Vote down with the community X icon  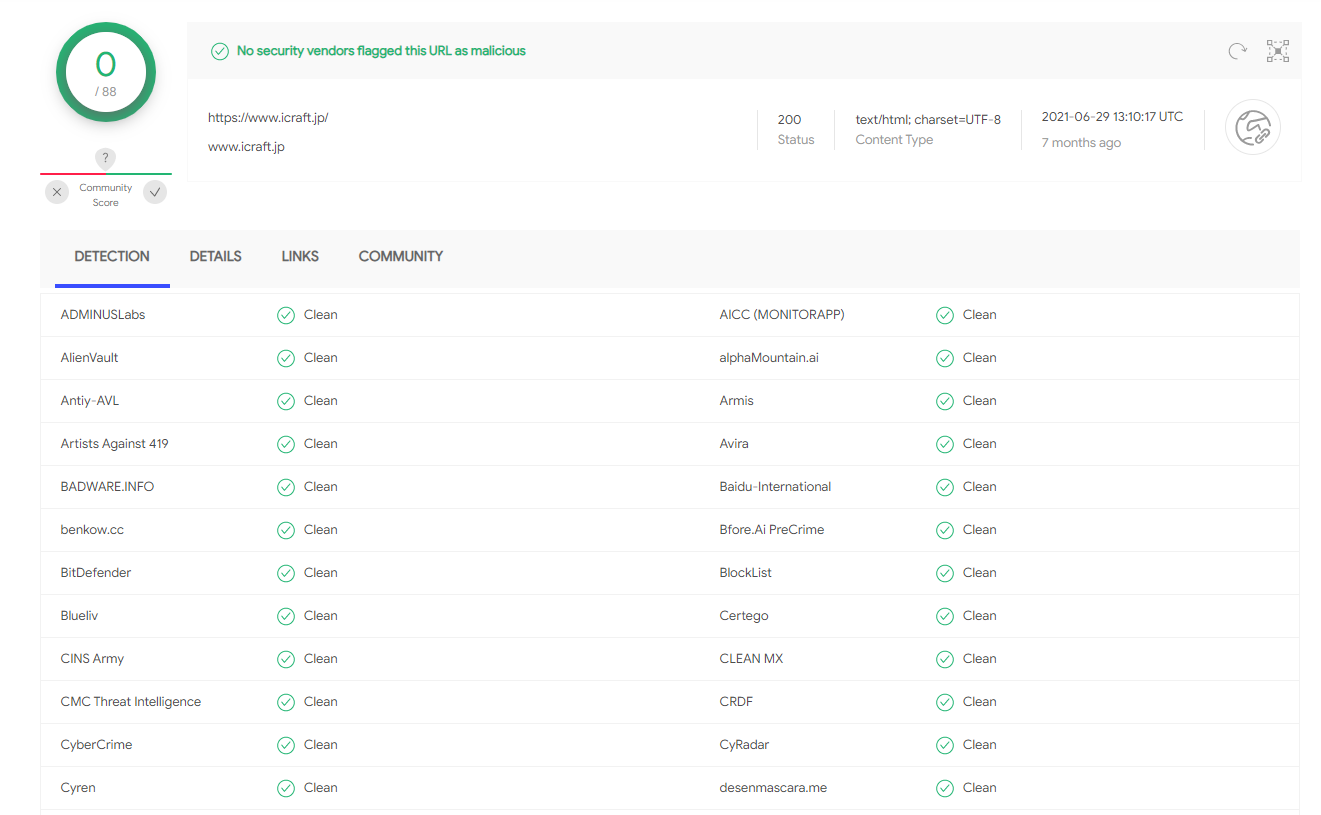click(x=57, y=192)
